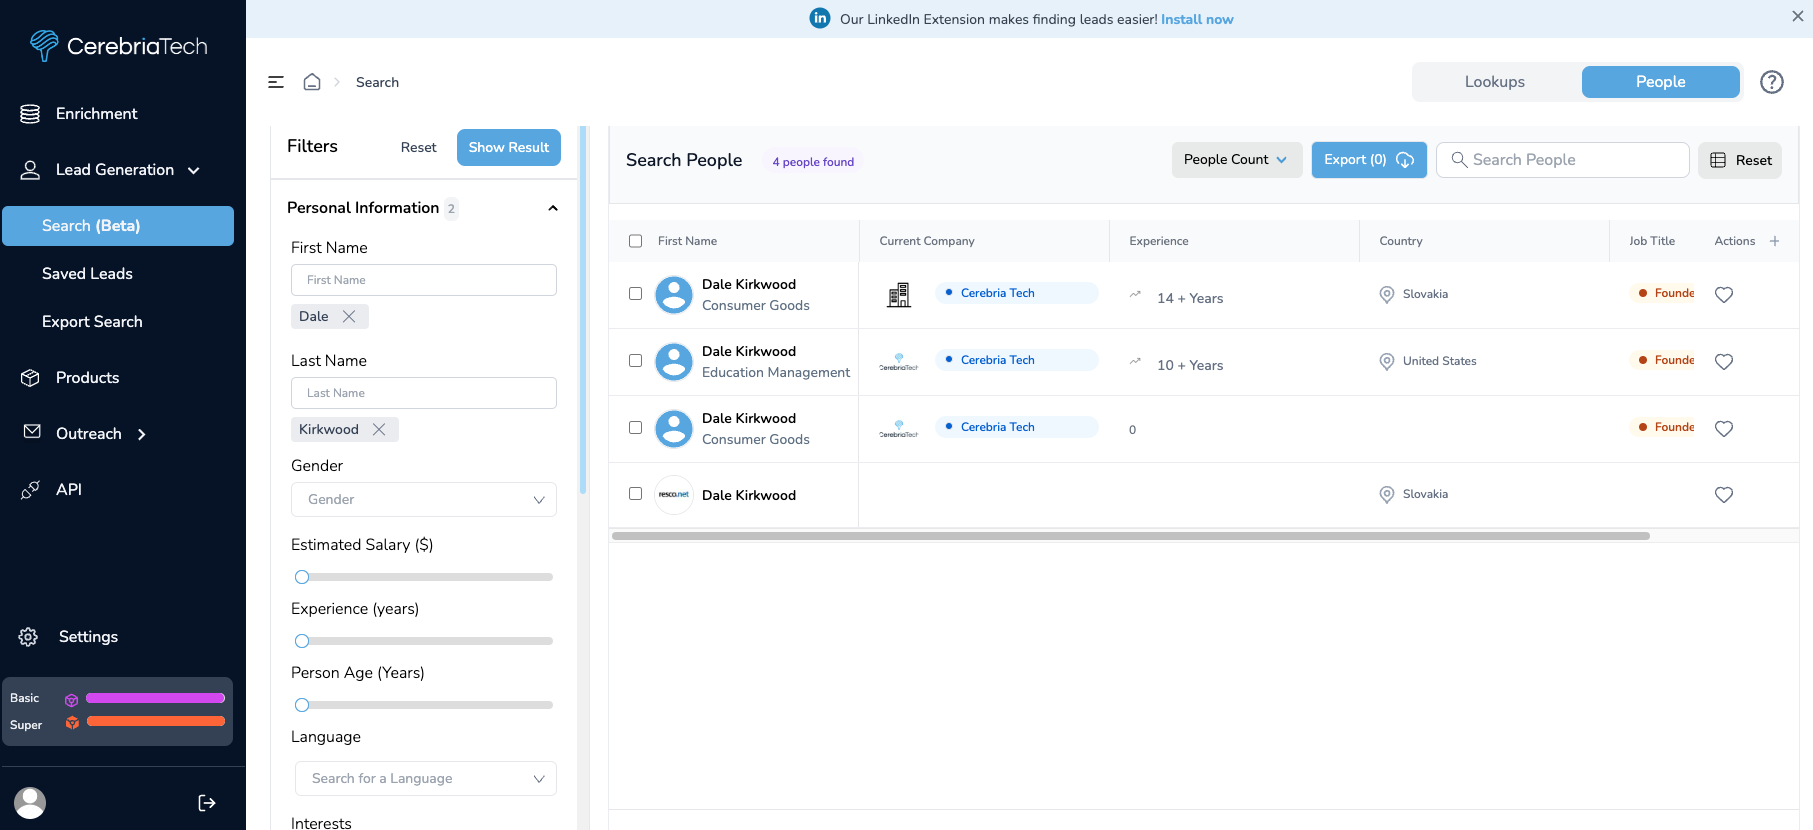This screenshot has width=1813, height=830.
Task: Click the resco.net company logo
Action: tap(674, 494)
